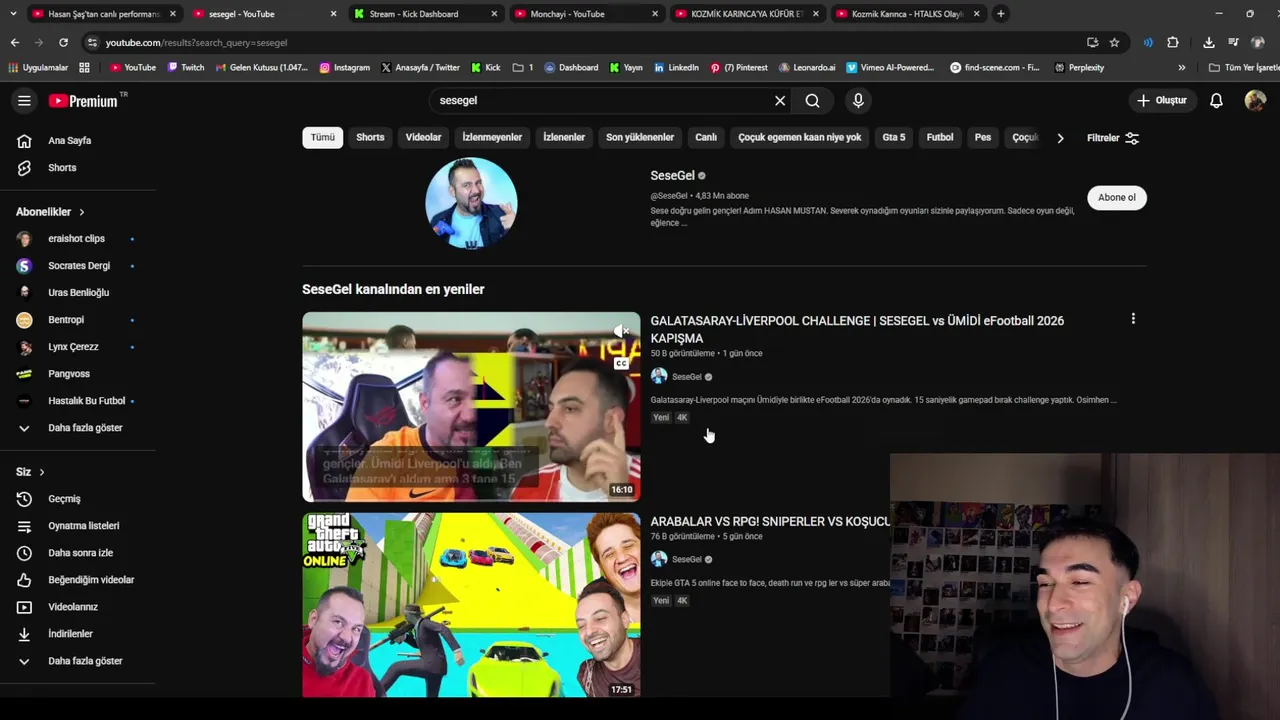Screen dimensions: 1280x720
Task: Click the GALATASARAY-LİVERPOOL CHALLENGE video title
Action: point(857,329)
